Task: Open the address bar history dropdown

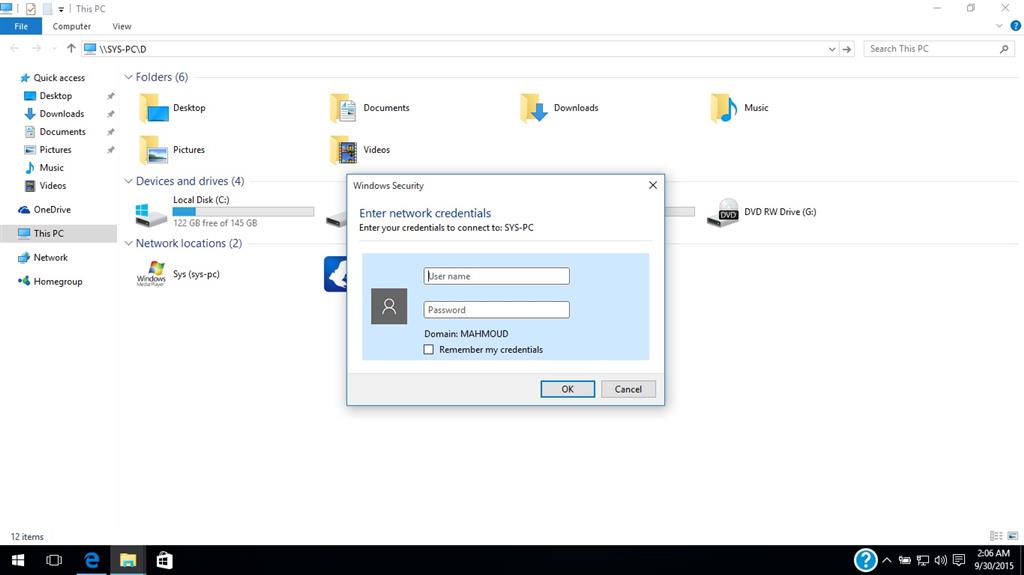Action: coord(831,49)
